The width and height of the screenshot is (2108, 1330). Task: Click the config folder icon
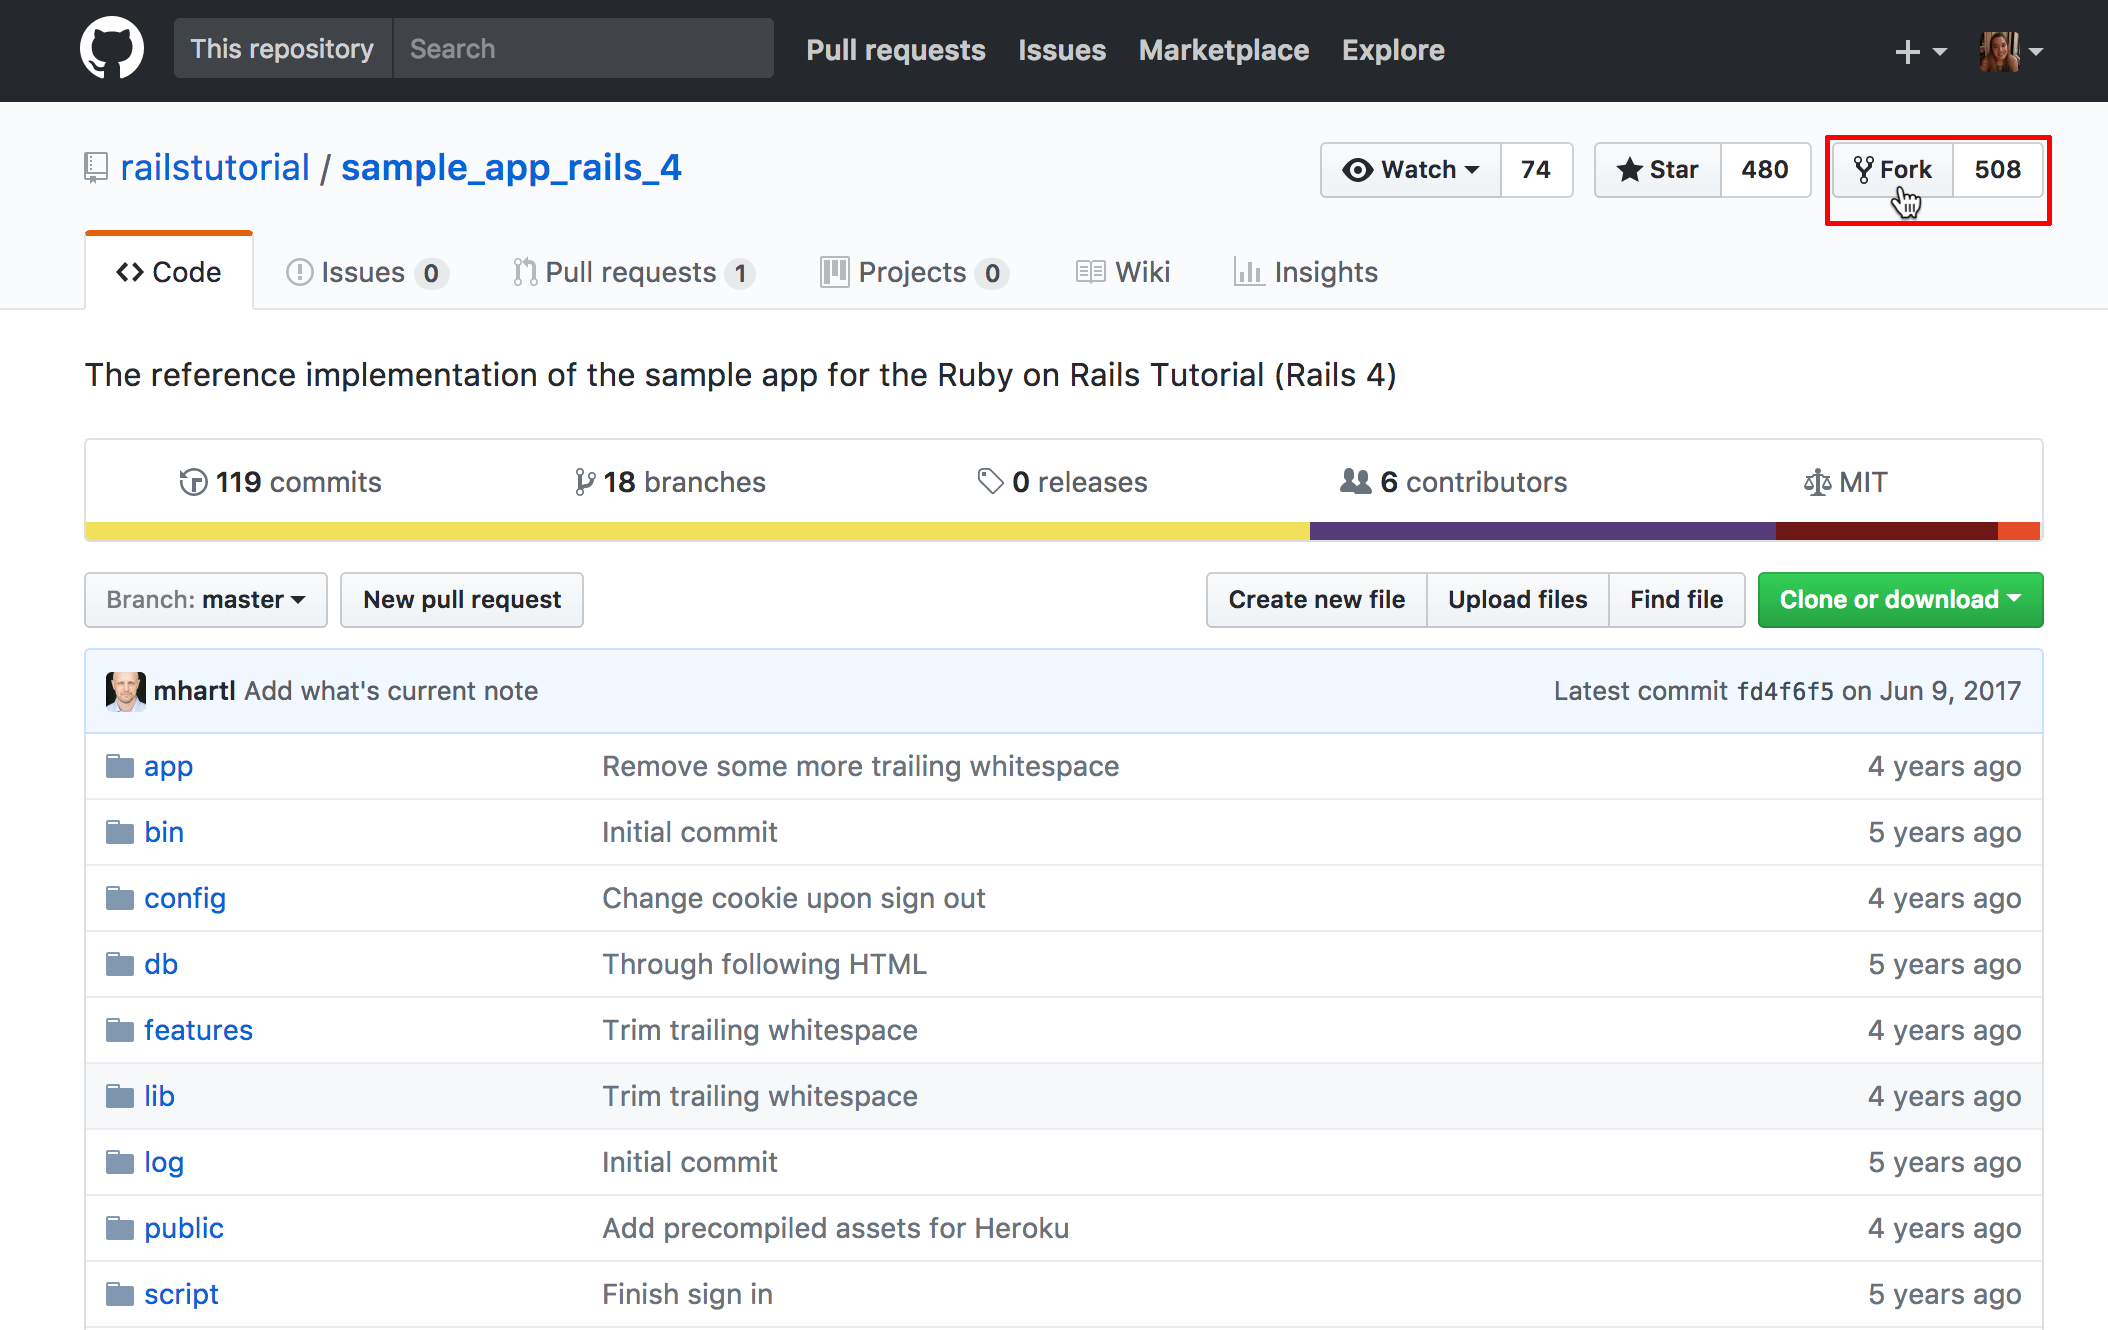click(120, 898)
